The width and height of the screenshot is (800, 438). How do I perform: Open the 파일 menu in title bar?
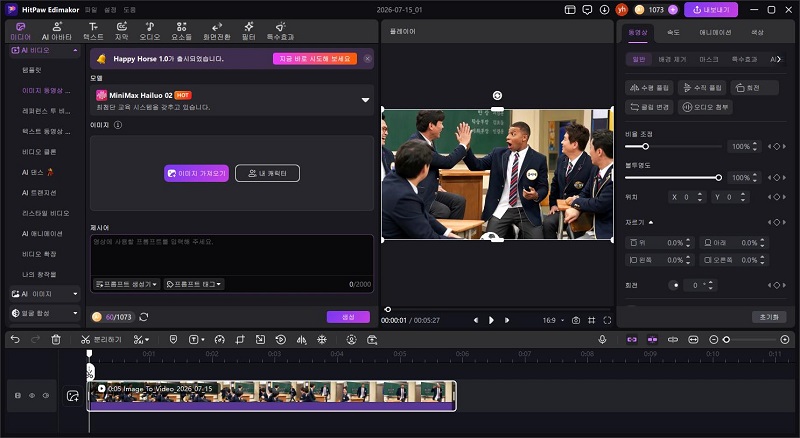[x=91, y=10]
